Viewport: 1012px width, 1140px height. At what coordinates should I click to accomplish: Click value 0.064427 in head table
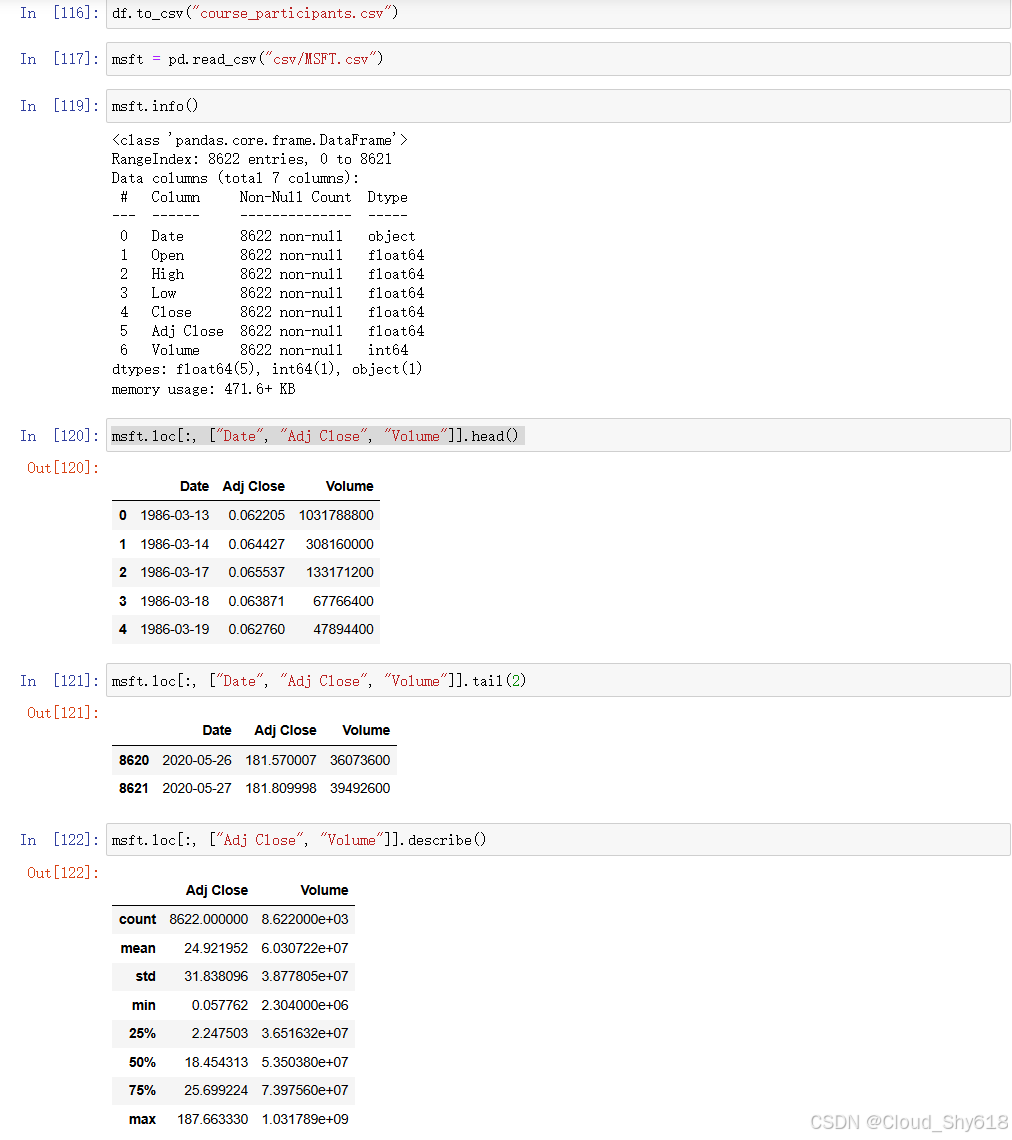point(257,545)
